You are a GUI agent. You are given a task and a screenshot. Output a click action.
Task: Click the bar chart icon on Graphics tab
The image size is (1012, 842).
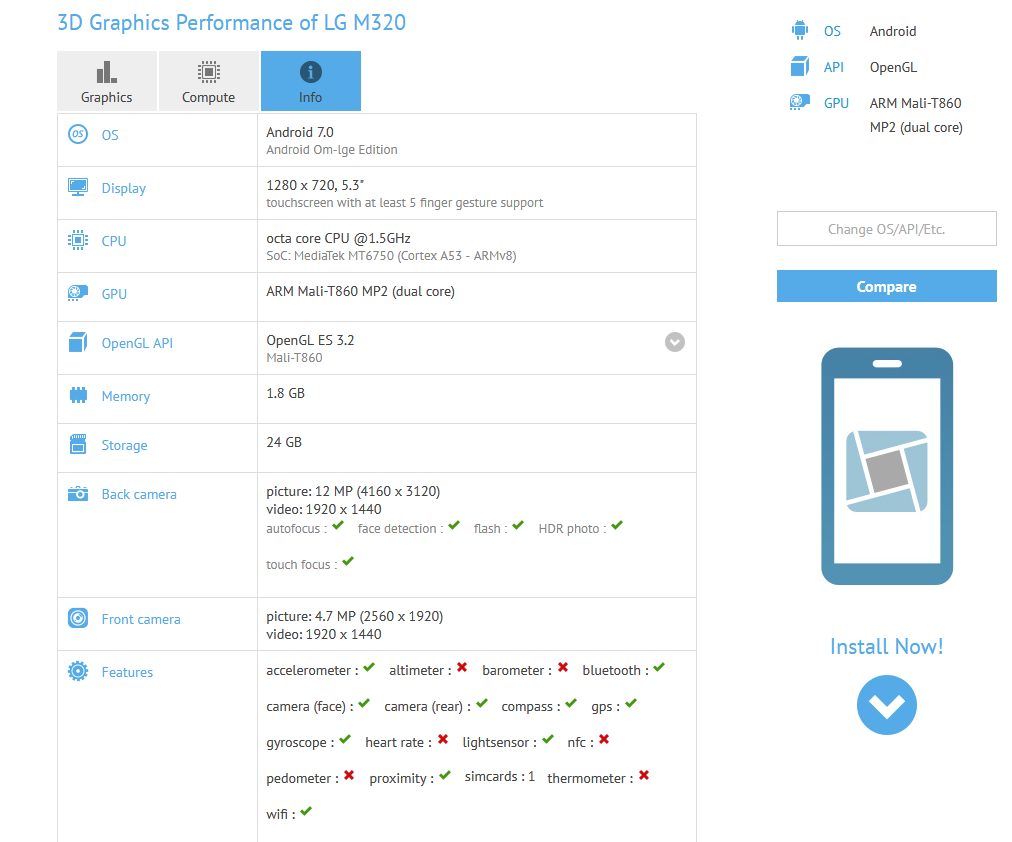pyautogui.click(x=106, y=72)
